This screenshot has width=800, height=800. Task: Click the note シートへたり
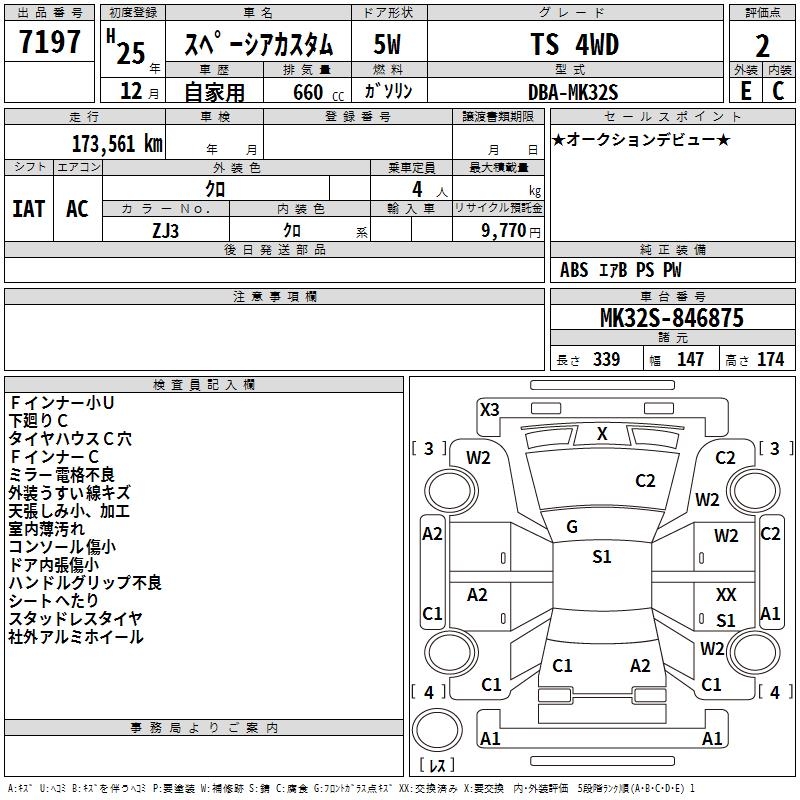click(53, 601)
